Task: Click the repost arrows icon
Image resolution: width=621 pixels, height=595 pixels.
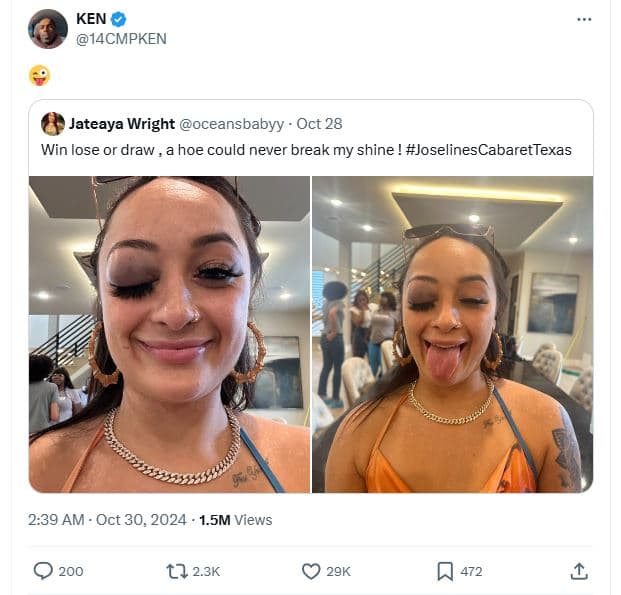Action: tap(176, 571)
